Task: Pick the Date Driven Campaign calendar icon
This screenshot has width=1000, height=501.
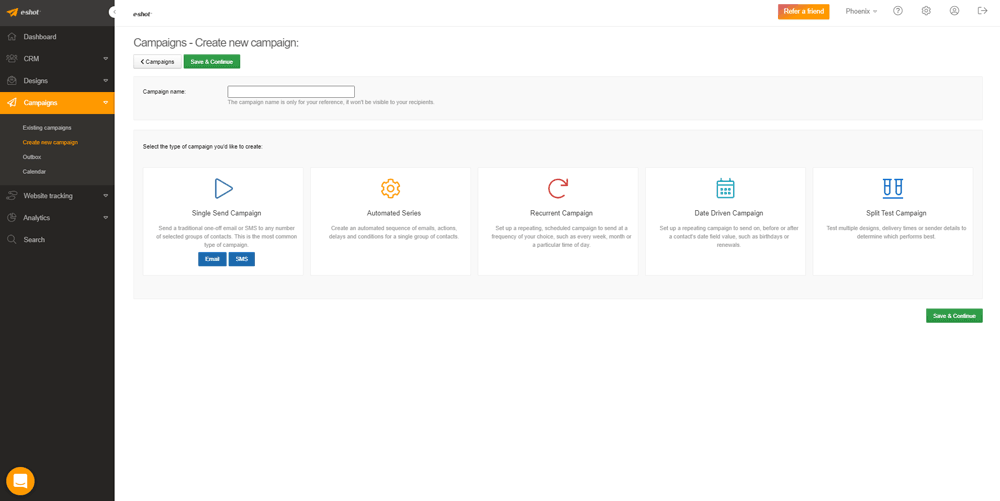Action: point(725,188)
